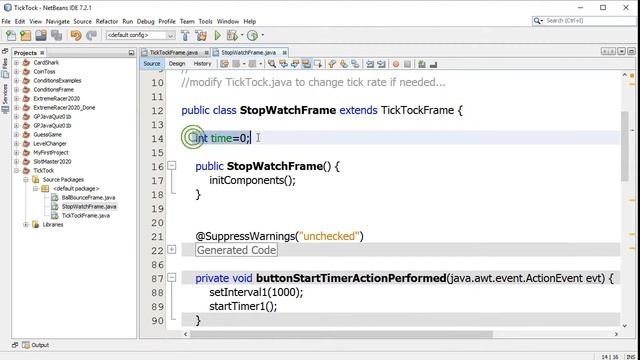640x360 pixels.
Task: Collapse buttonStartTimerActionPerformed fold on line 87
Action: 172,278
